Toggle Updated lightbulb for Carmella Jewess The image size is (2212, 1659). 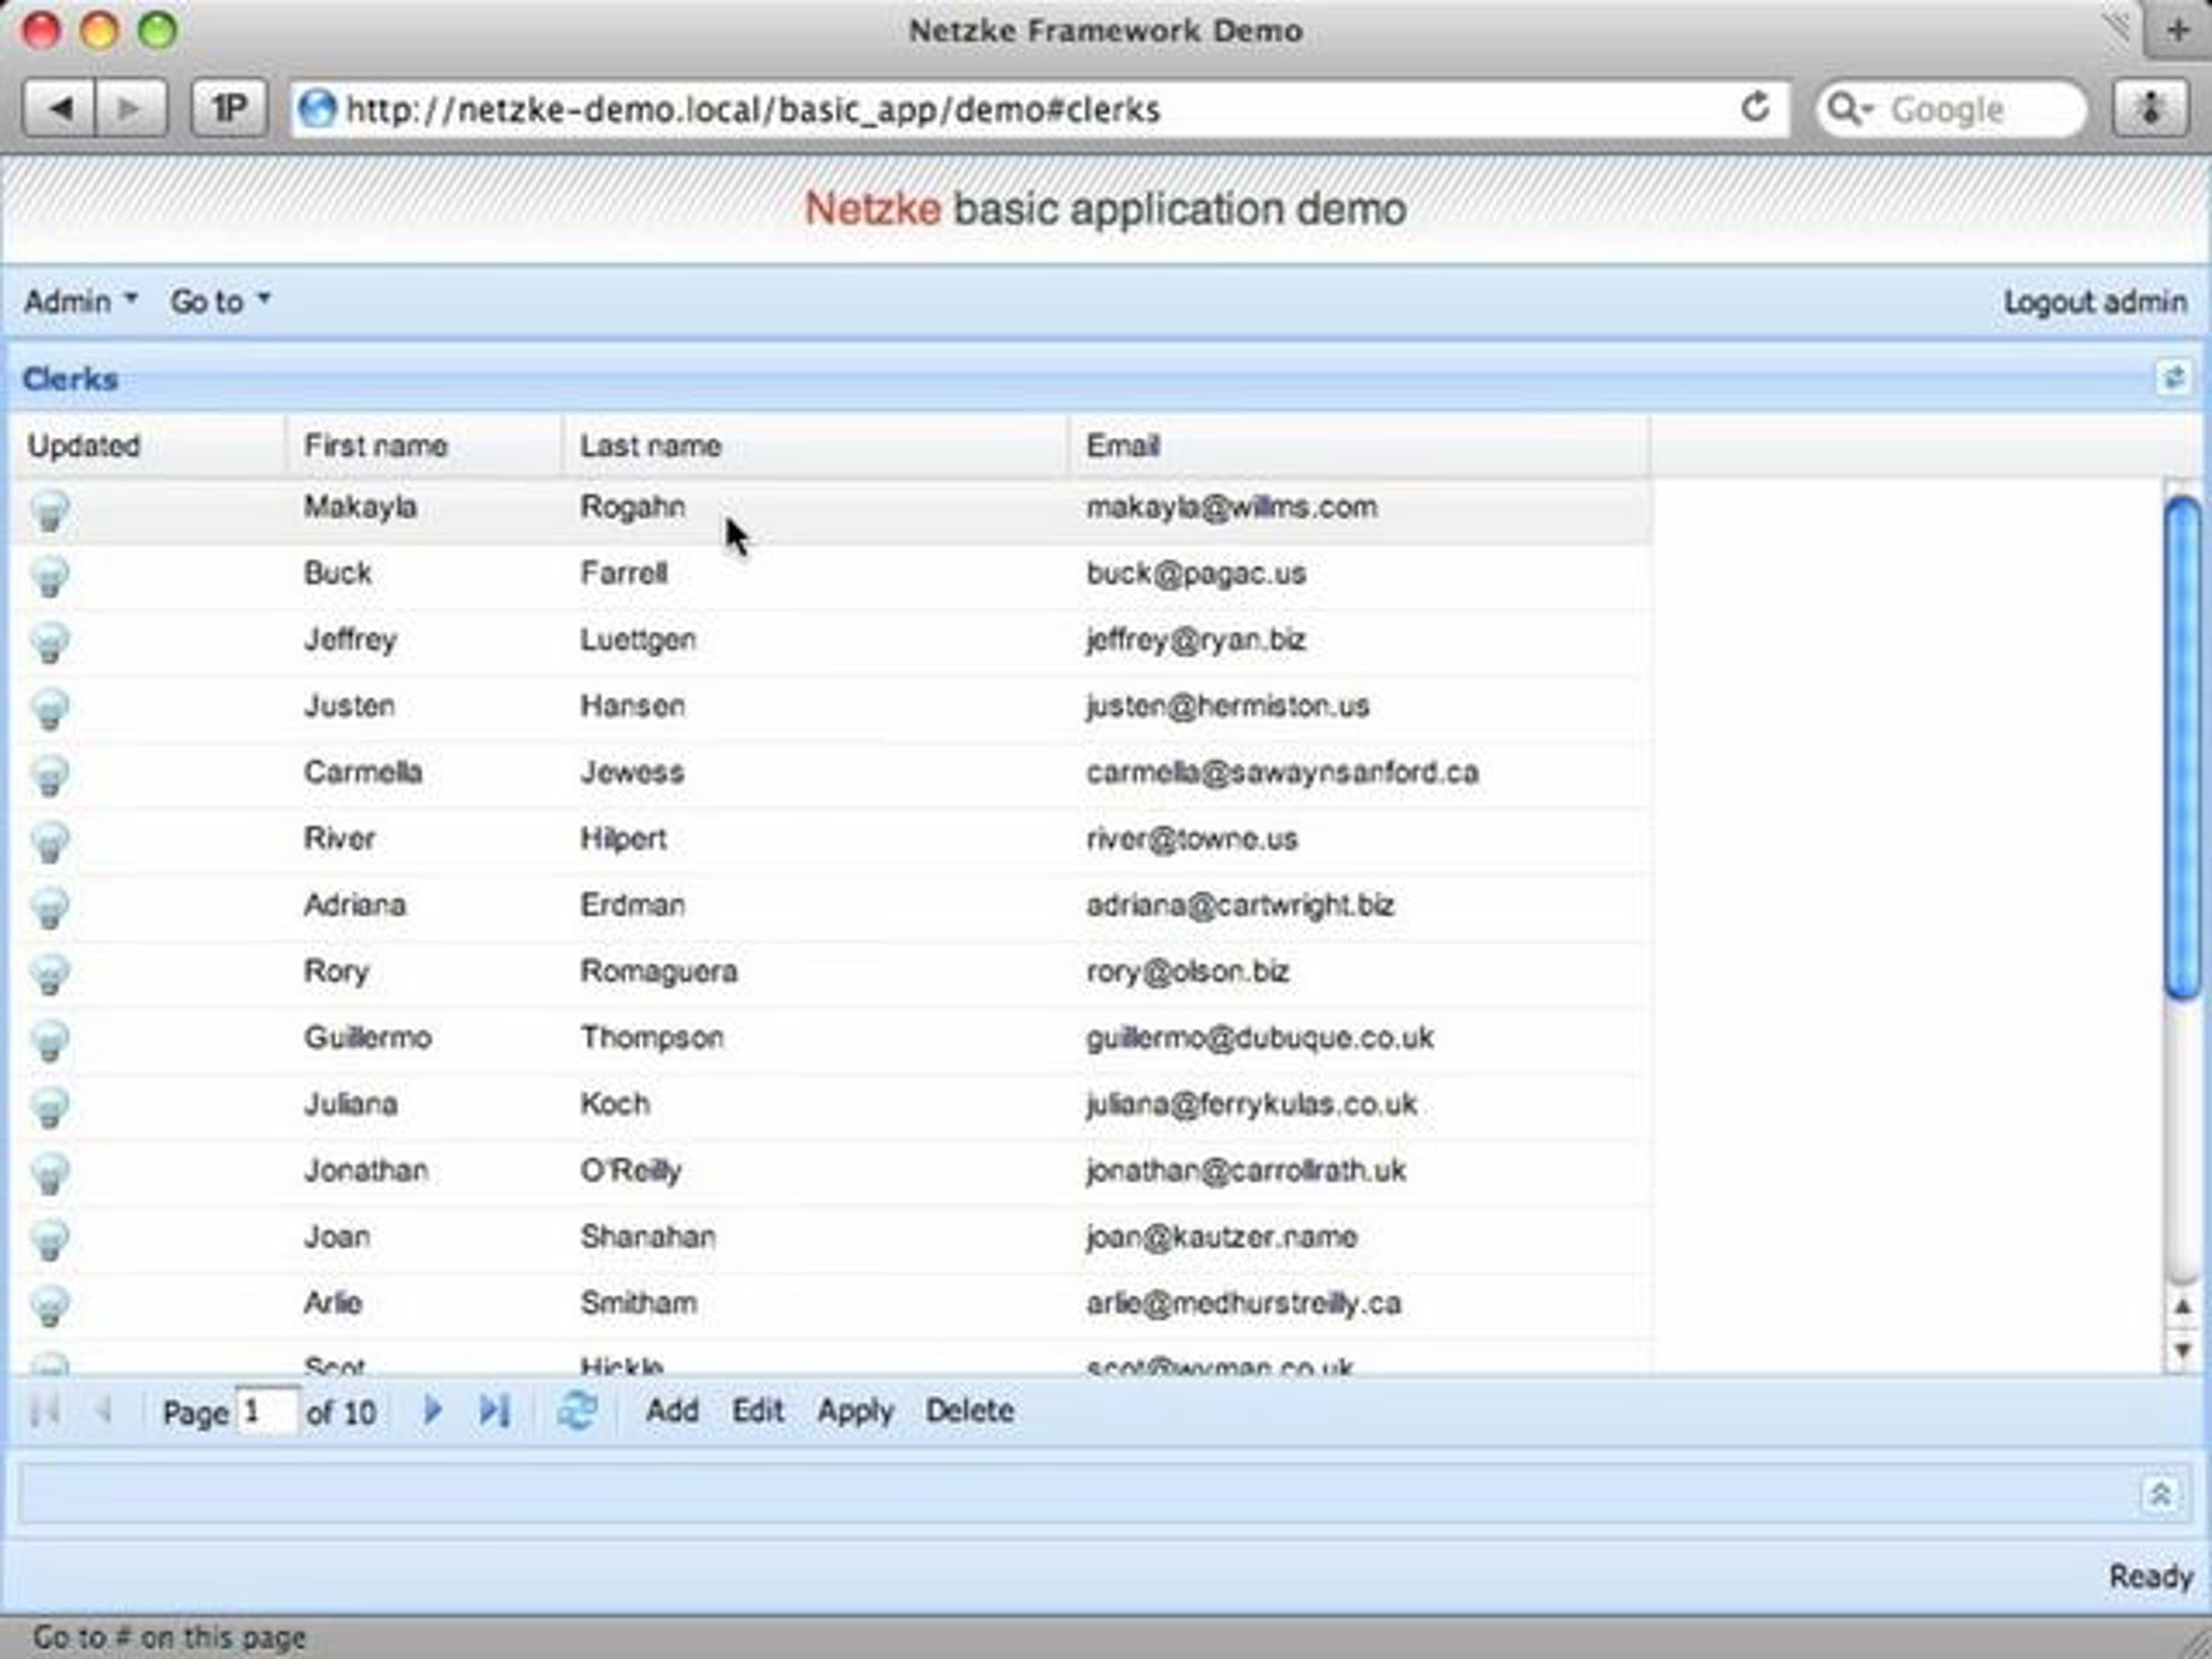[50, 775]
